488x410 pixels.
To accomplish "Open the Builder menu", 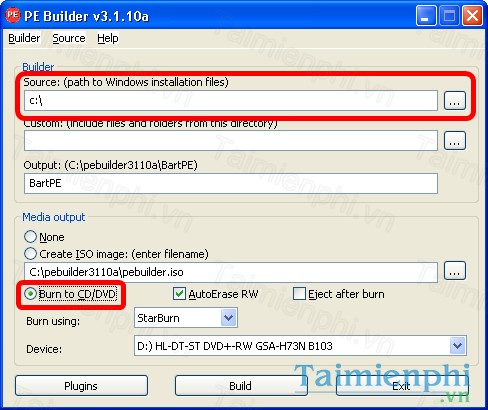I will 24,38.
